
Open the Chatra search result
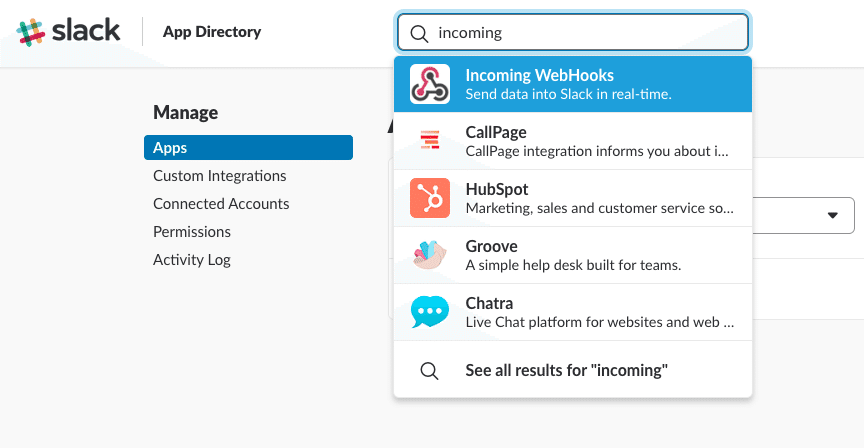point(573,312)
